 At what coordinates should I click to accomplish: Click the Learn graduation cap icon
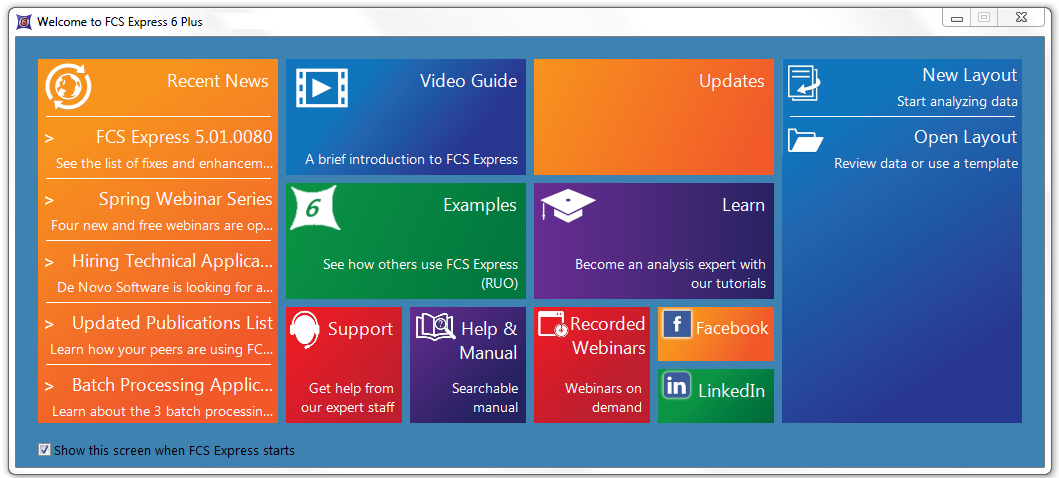coord(568,206)
